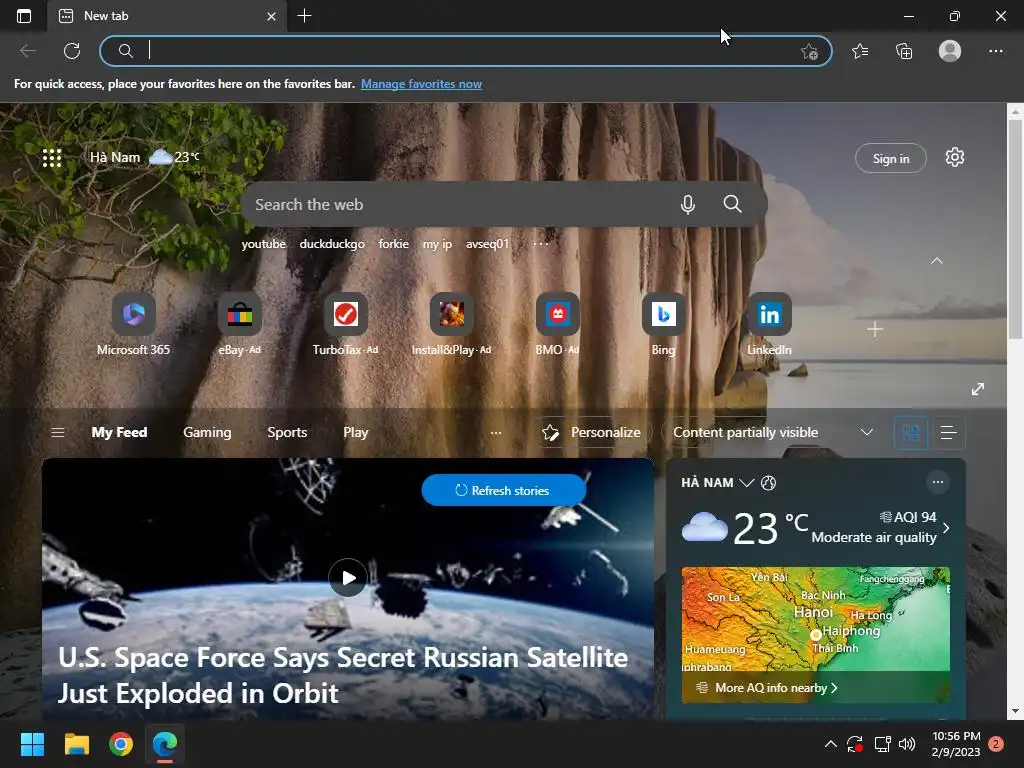Click the Personalize button
This screenshot has width=1024, height=768.
pyautogui.click(x=591, y=432)
